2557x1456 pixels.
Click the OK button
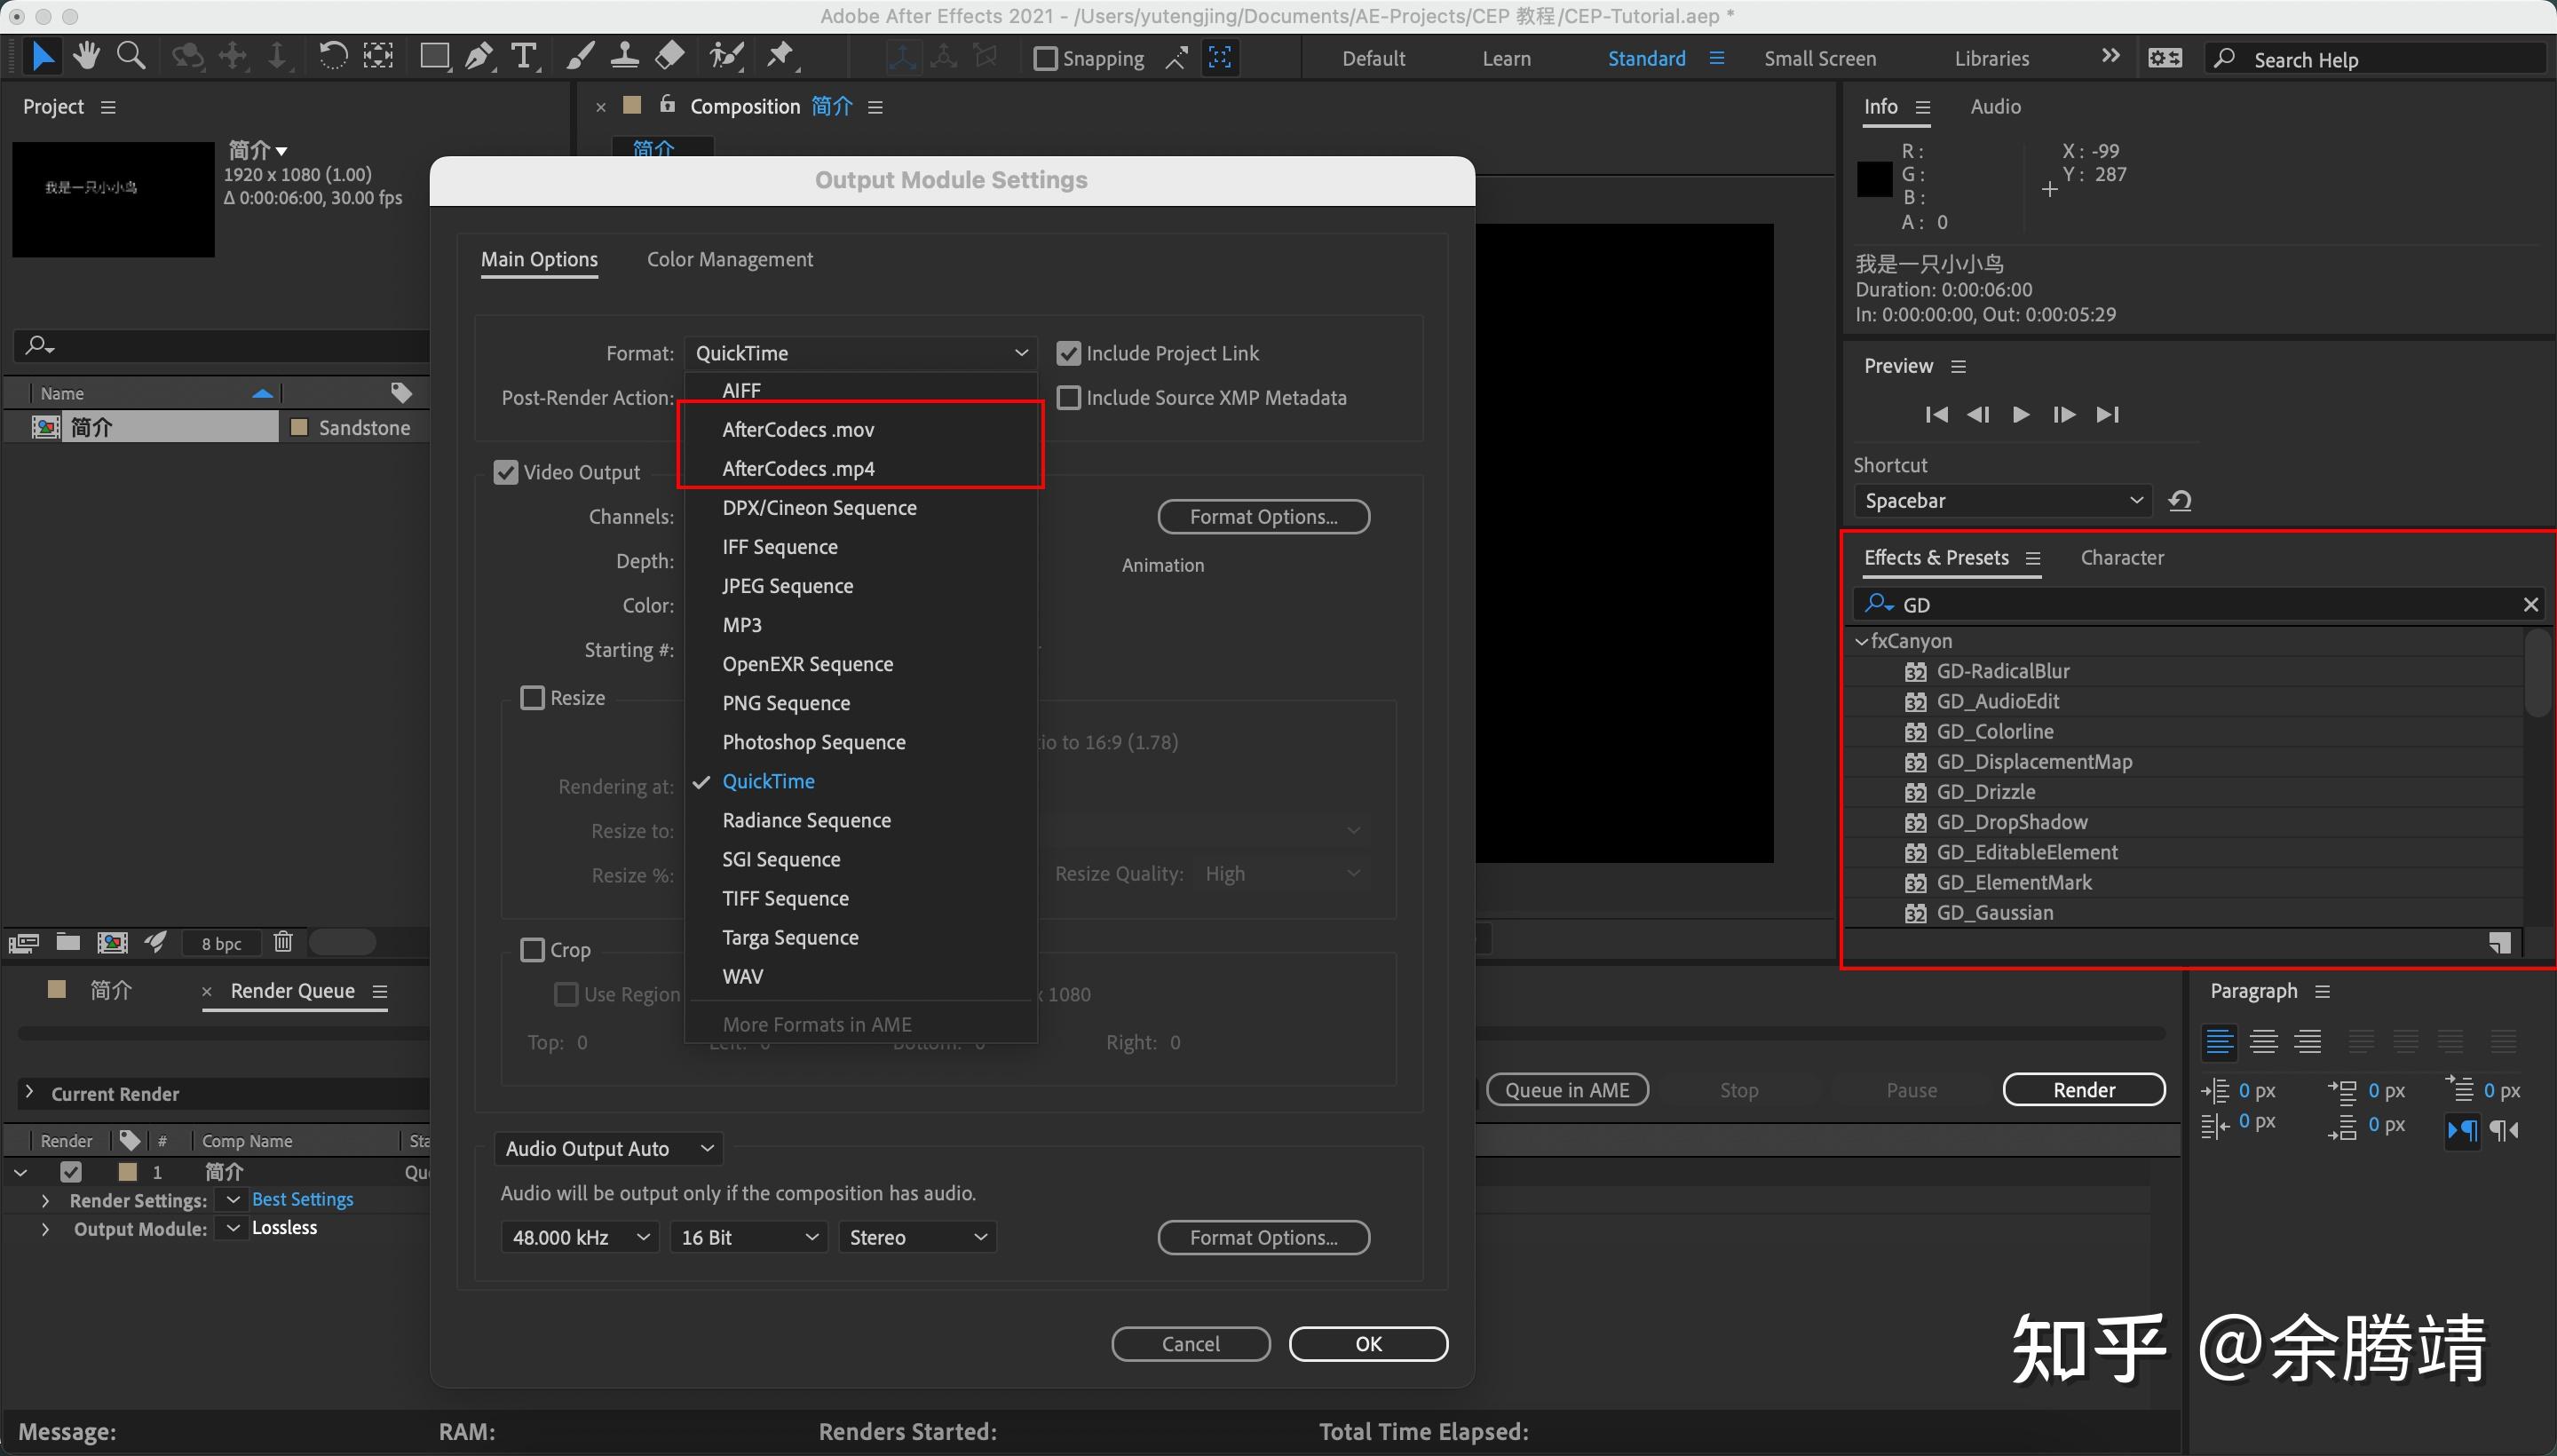click(x=1367, y=1344)
